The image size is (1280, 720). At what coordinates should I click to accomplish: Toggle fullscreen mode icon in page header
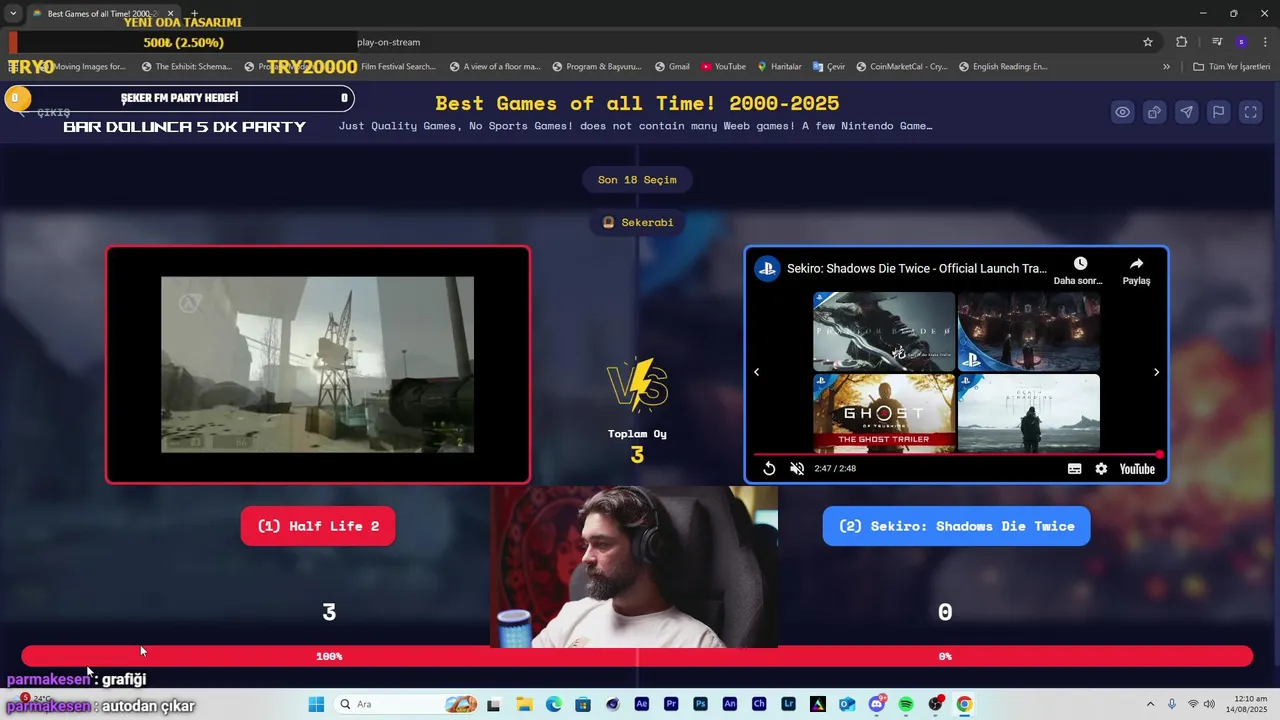tap(1251, 112)
